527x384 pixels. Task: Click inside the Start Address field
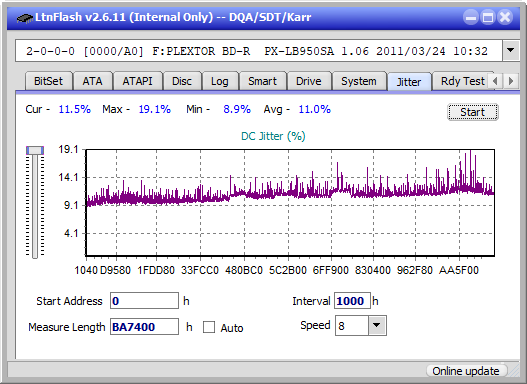tap(145, 301)
